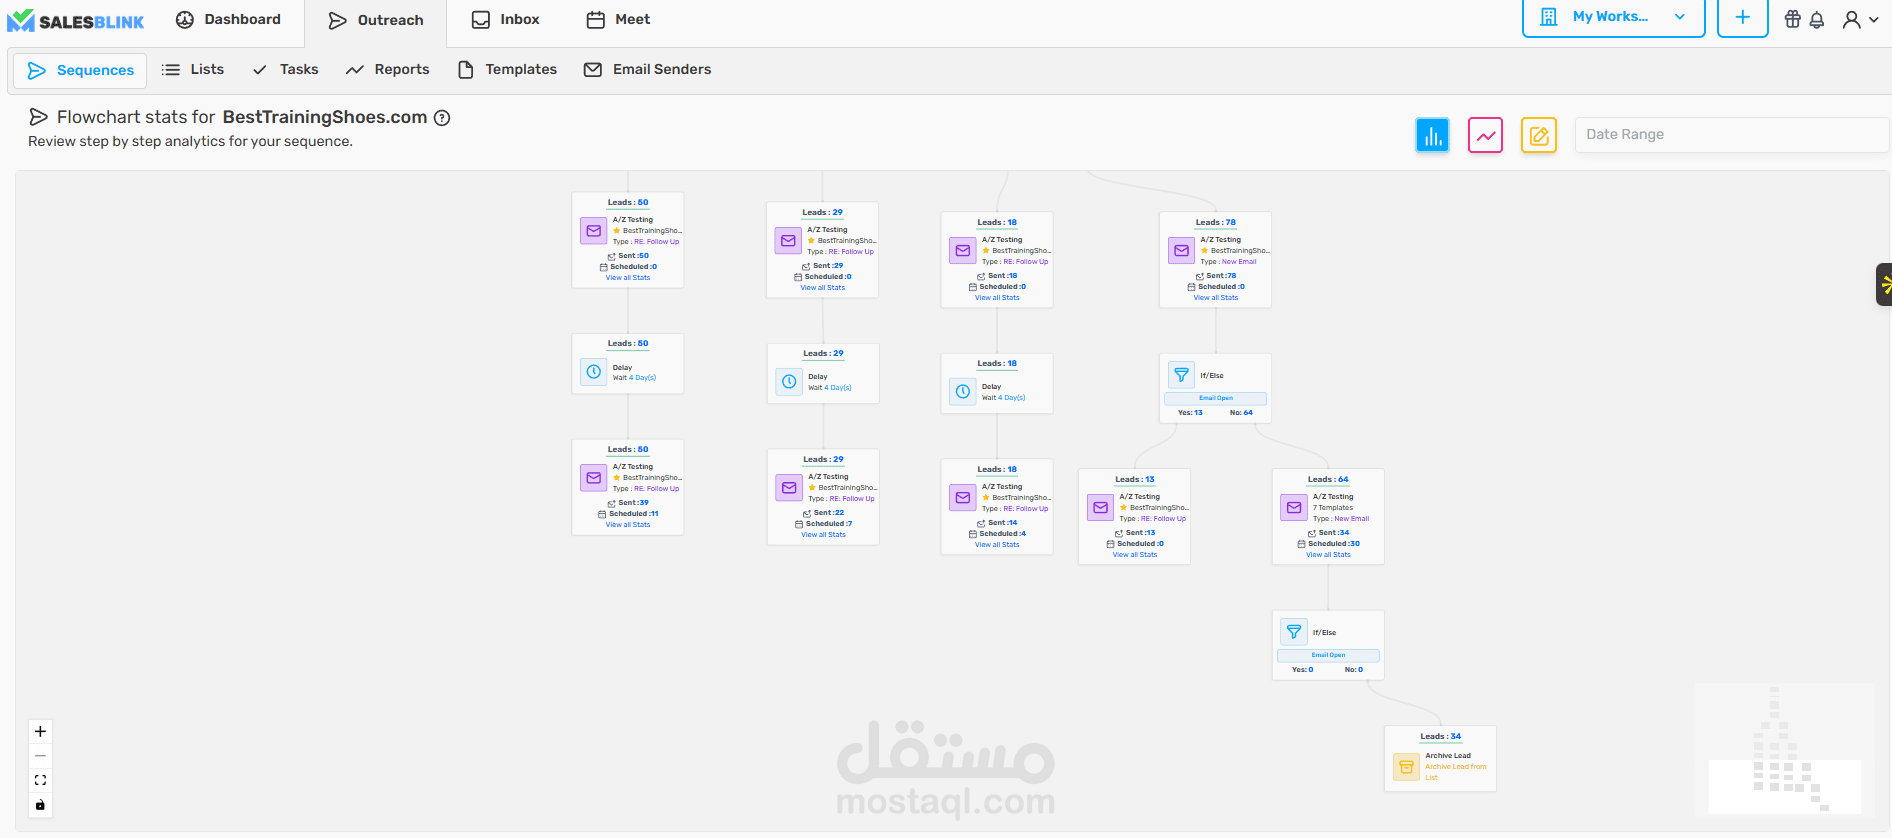
Task: Open the Lists section
Action: [193, 70]
